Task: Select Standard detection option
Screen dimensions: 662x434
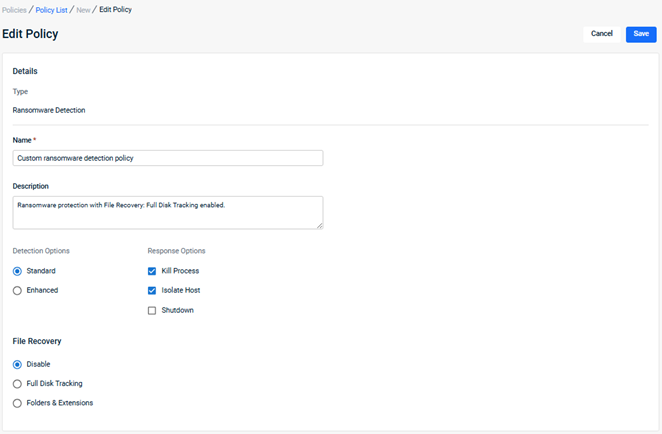Action: pyautogui.click(x=17, y=271)
